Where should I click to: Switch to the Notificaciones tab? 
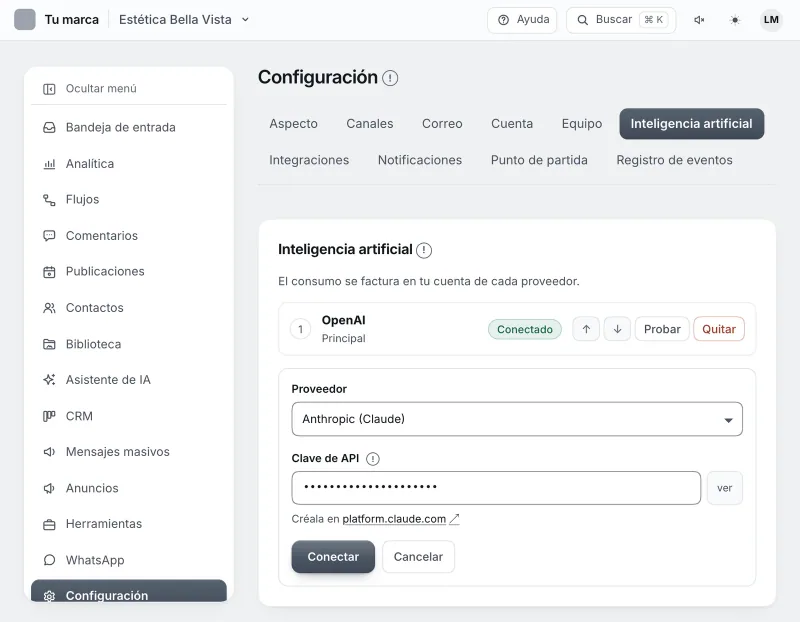tap(420, 160)
